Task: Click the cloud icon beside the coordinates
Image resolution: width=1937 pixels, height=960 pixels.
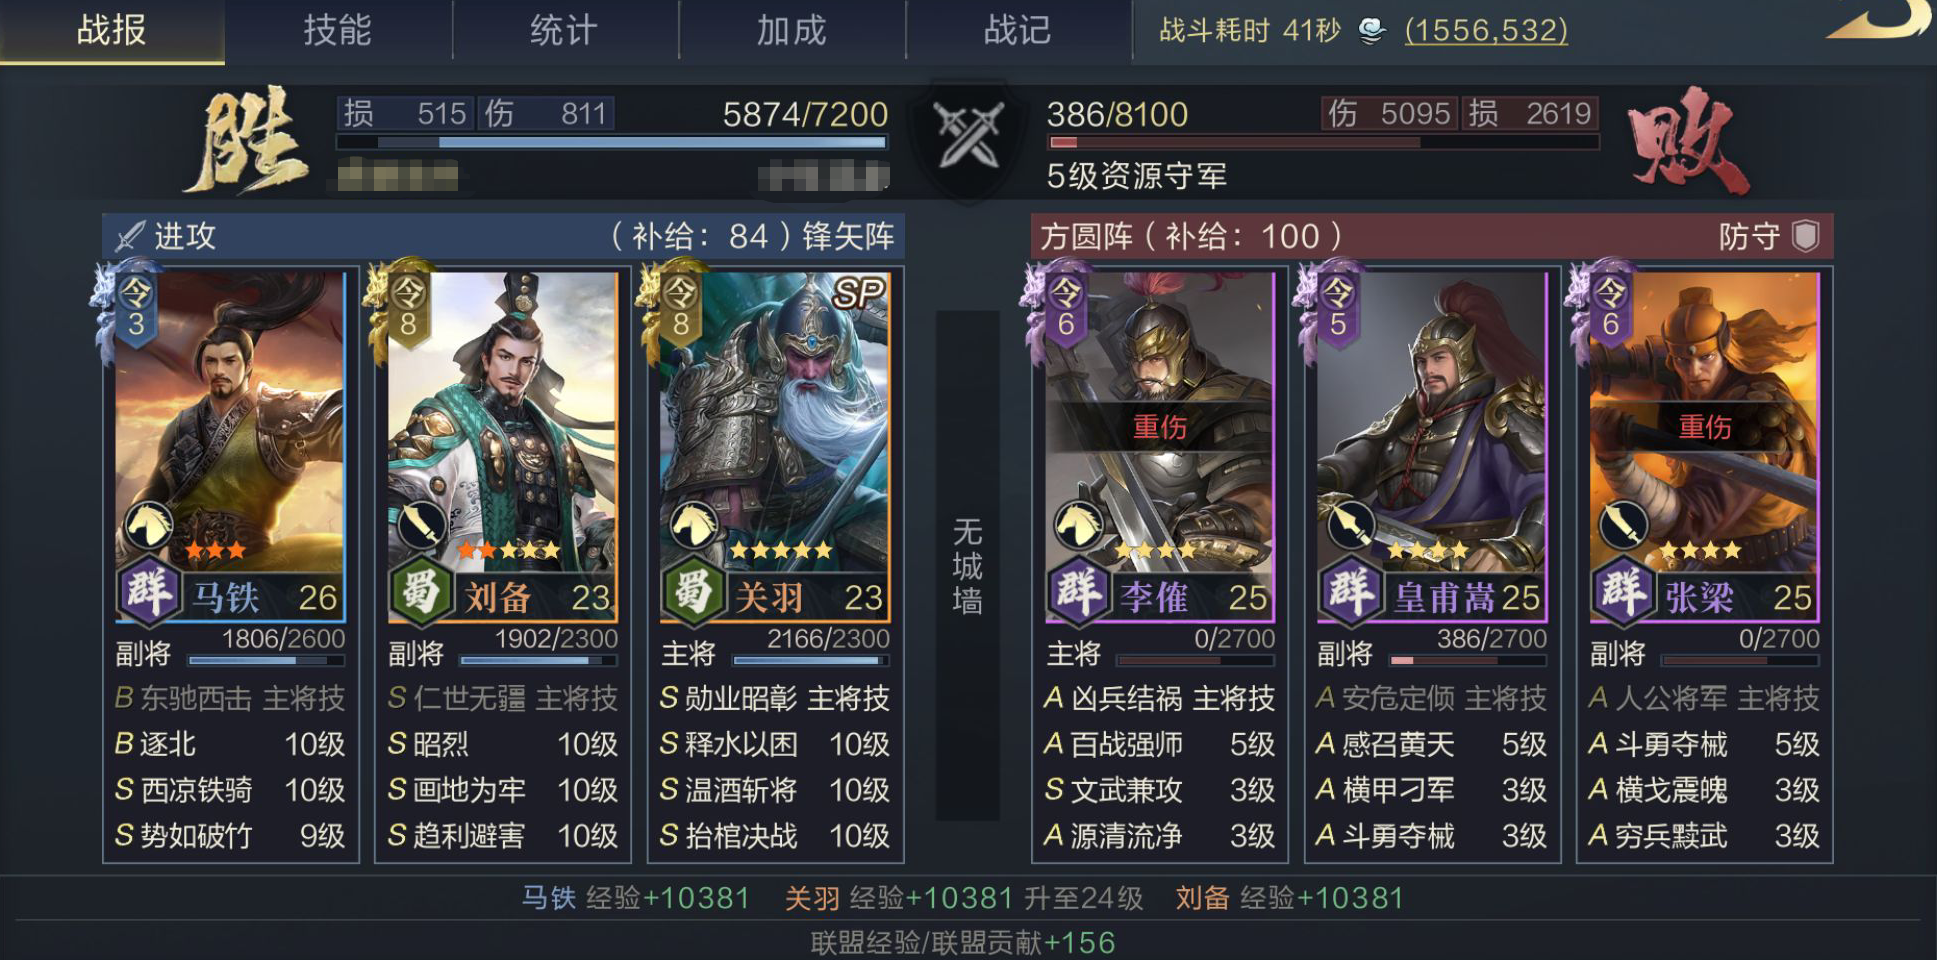Action: click(x=1372, y=31)
